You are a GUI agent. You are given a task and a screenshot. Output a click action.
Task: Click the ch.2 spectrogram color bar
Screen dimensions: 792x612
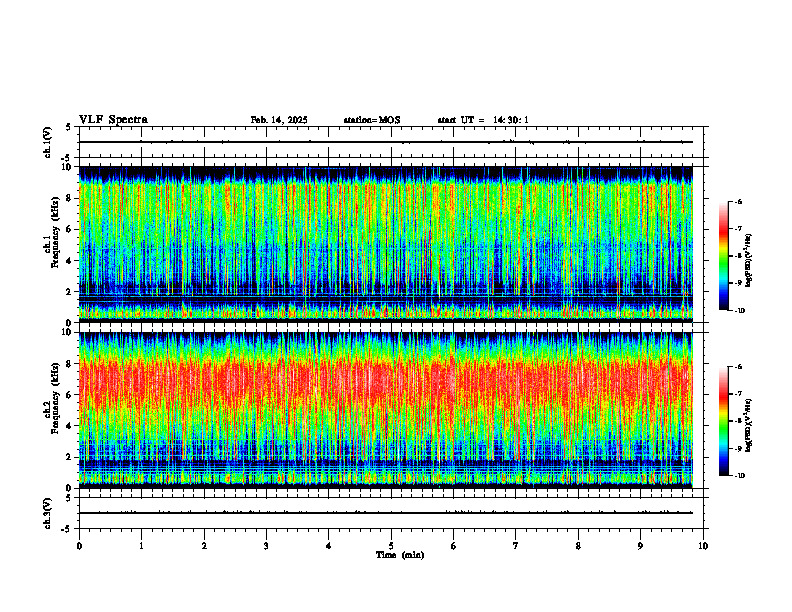click(723, 421)
